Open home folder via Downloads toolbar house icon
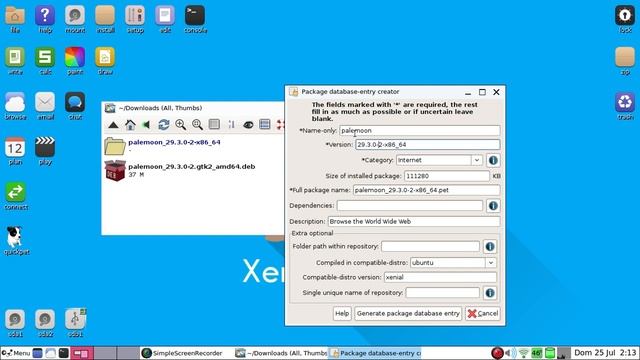Screen dimensions: 640x360 click(x=130, y=124)
